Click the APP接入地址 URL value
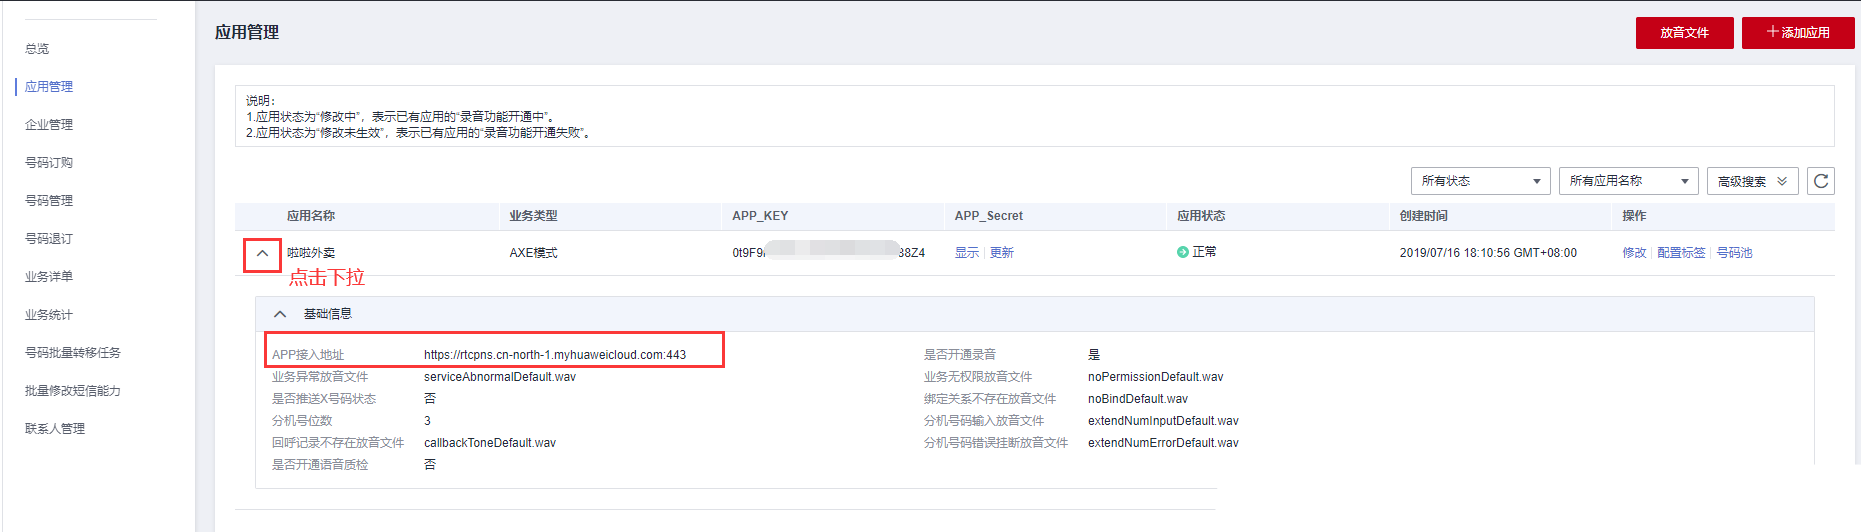The image size is (1861, 532). point(555,355)
